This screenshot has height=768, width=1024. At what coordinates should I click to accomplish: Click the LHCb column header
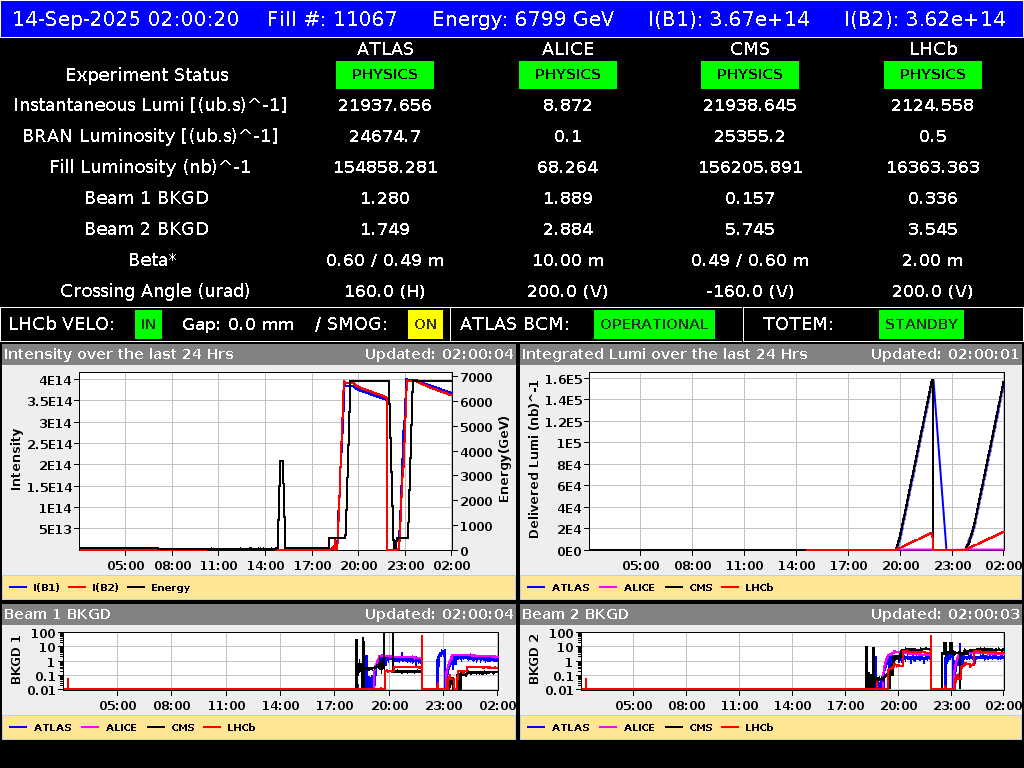(933, 49)
